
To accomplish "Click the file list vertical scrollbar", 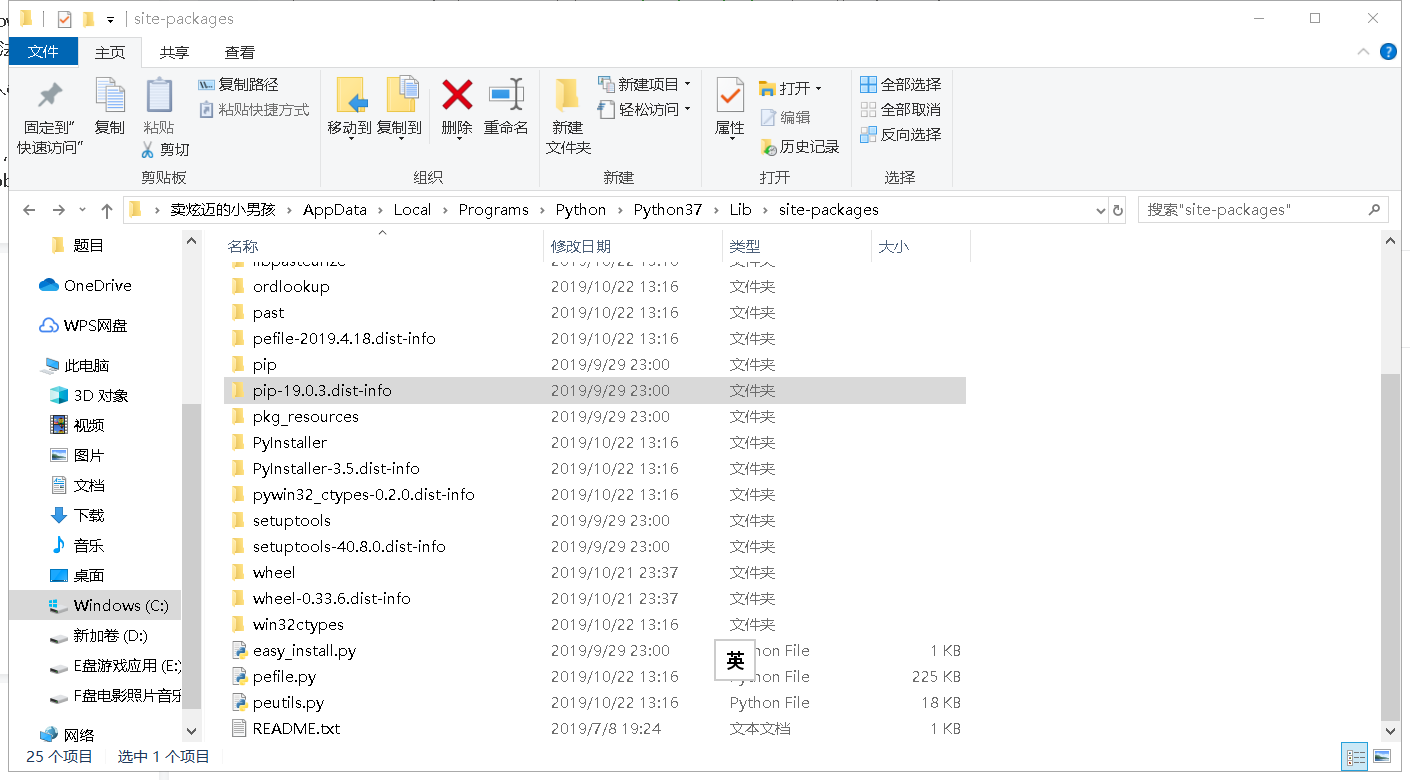I will 1390,545.
